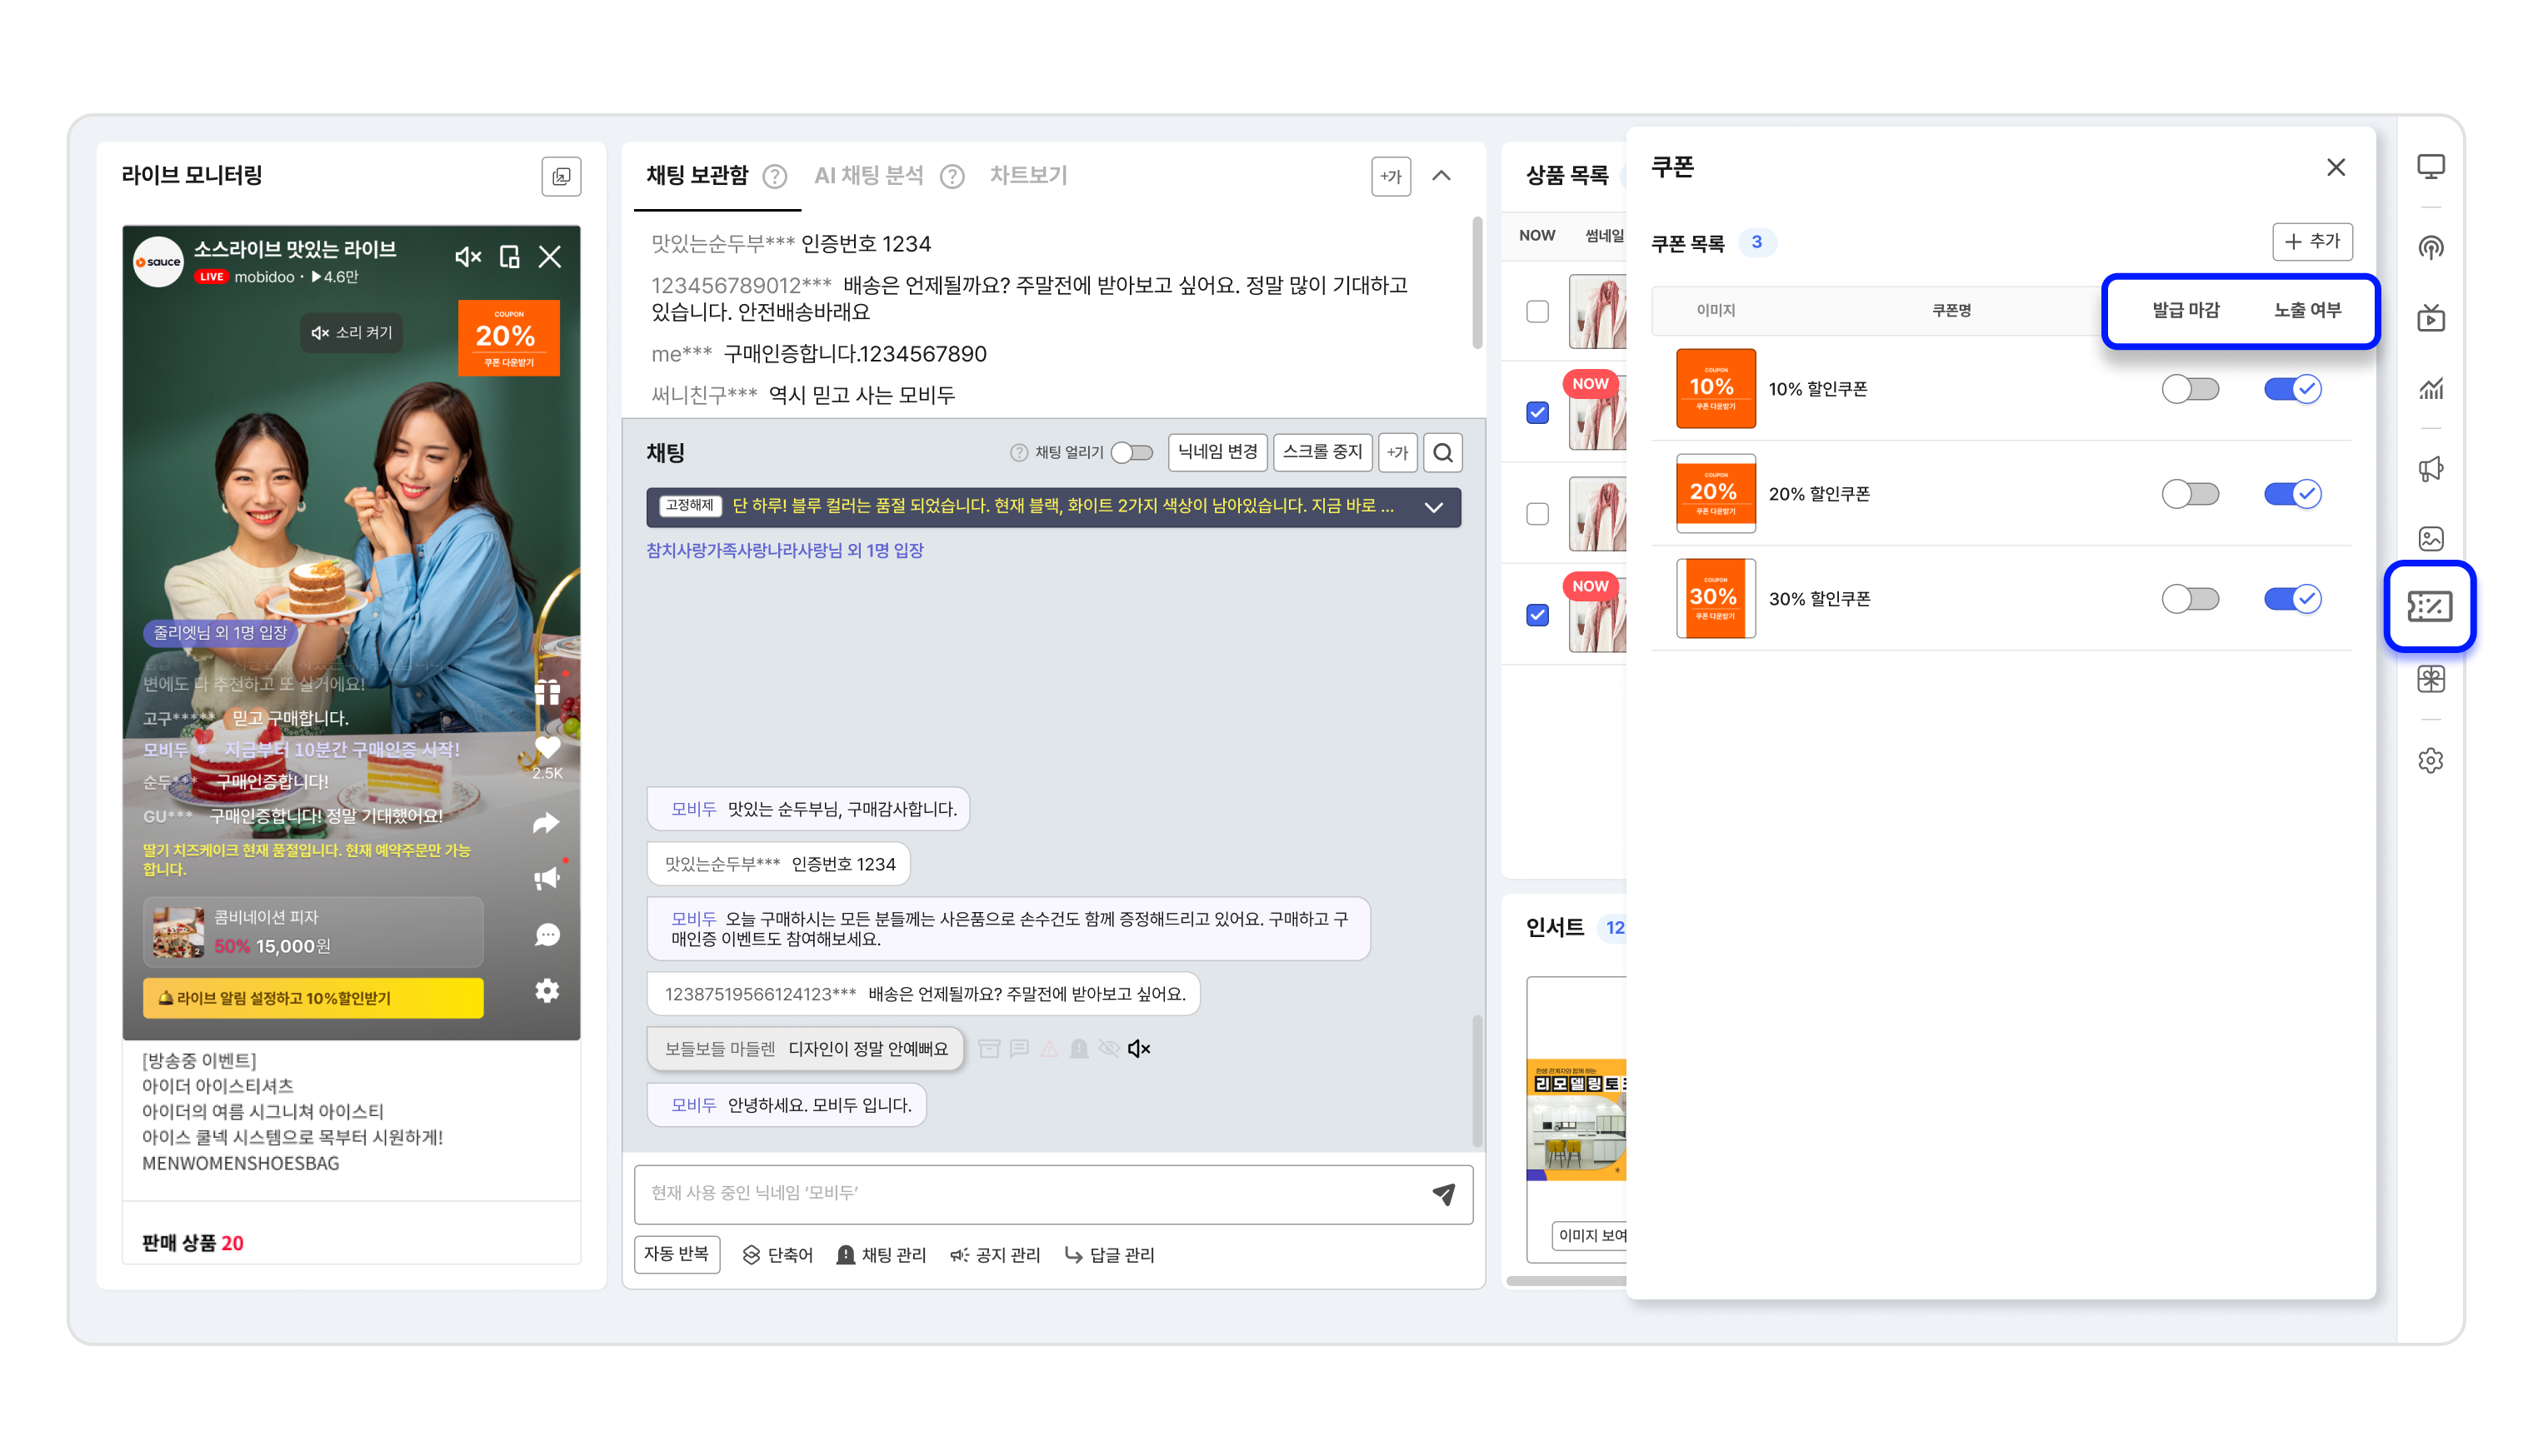Switch to 채팅 보관함 tab
Screen dimensions: 2533x1456
[x=697, y=176]
